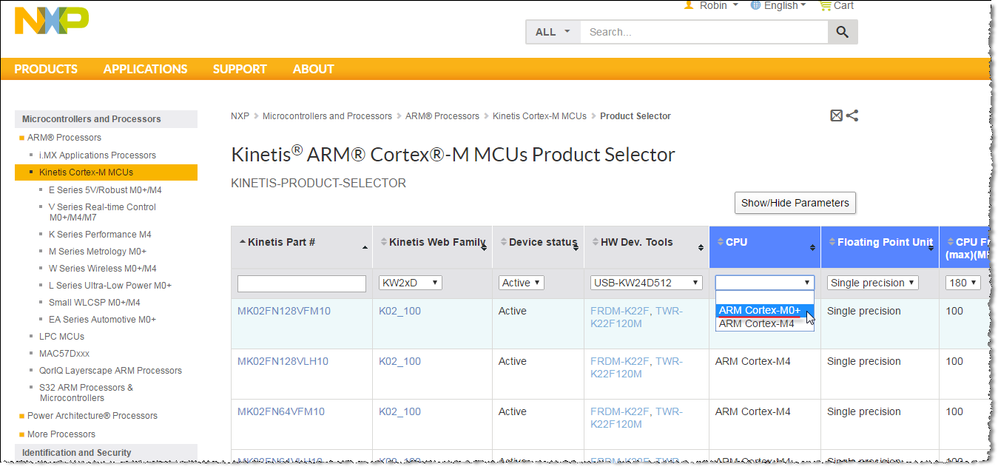This screenshot has height=467, width=998.
Task: Click the NXP logo
Action: tap(51, 19)
